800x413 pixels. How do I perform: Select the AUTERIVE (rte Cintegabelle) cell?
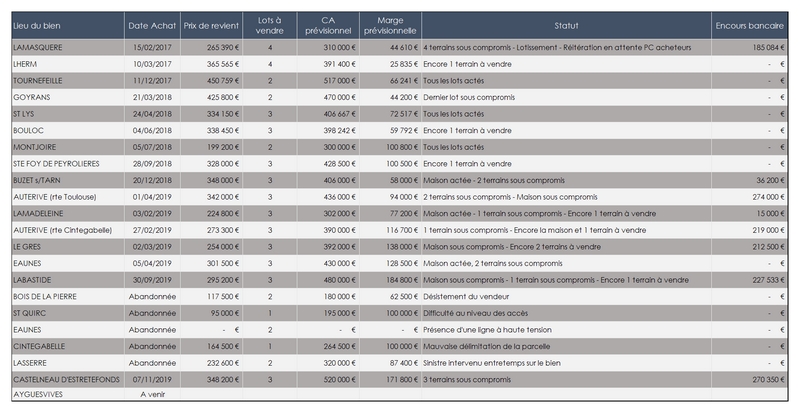point(68,230)
